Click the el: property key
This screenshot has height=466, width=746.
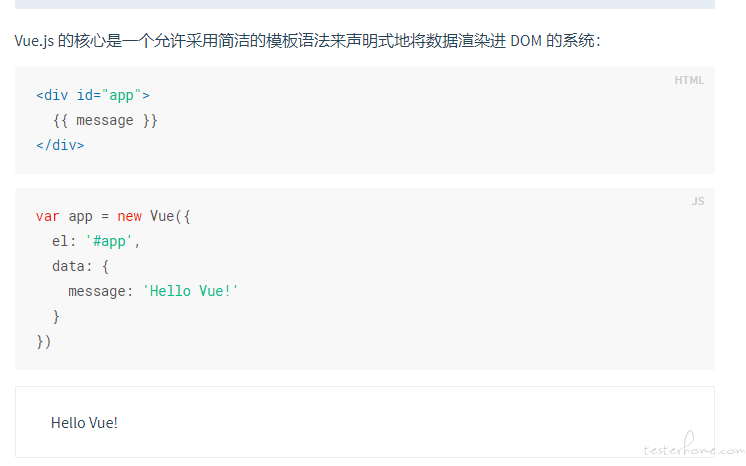click(64, 241)
